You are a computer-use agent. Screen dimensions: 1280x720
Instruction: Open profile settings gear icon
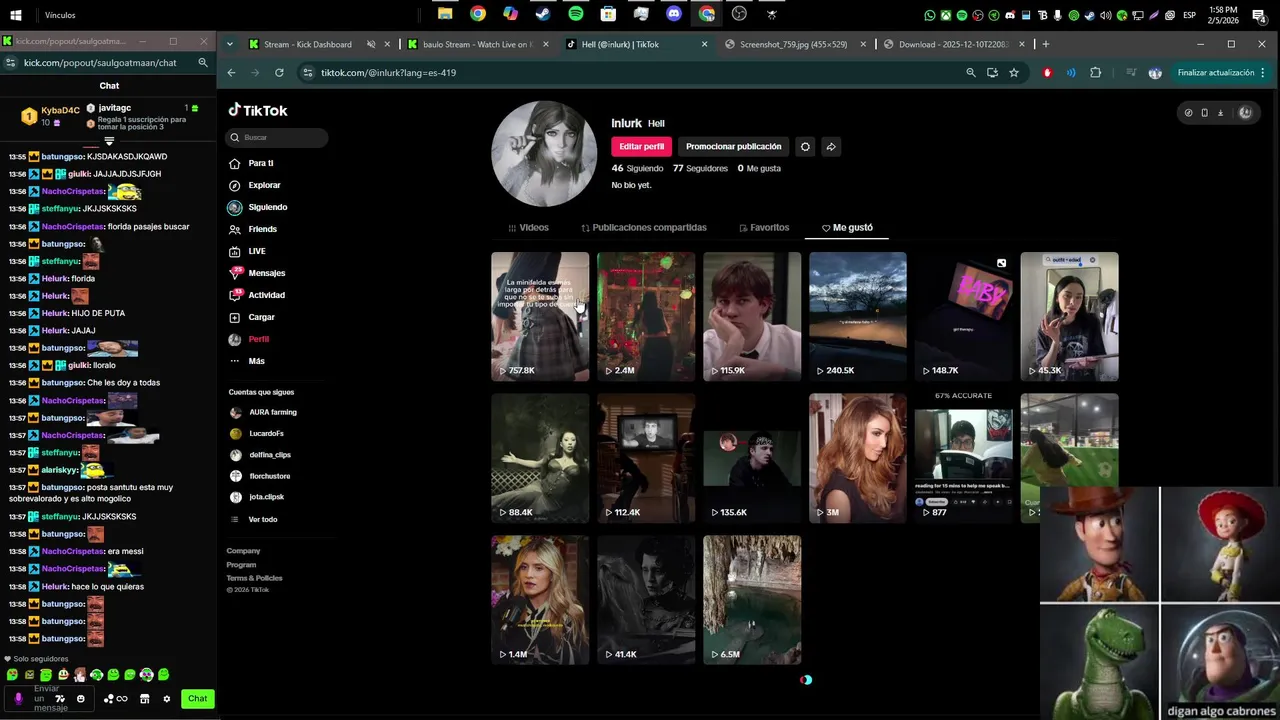pyautogui.click(x=805, y=146)
